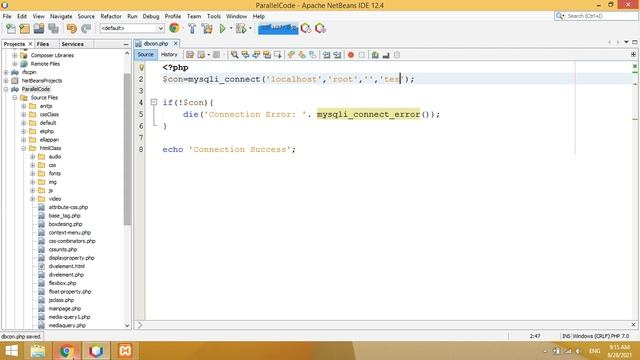
Task: Click the Search (Ctrl+I) field
Action: pos(596,16)
